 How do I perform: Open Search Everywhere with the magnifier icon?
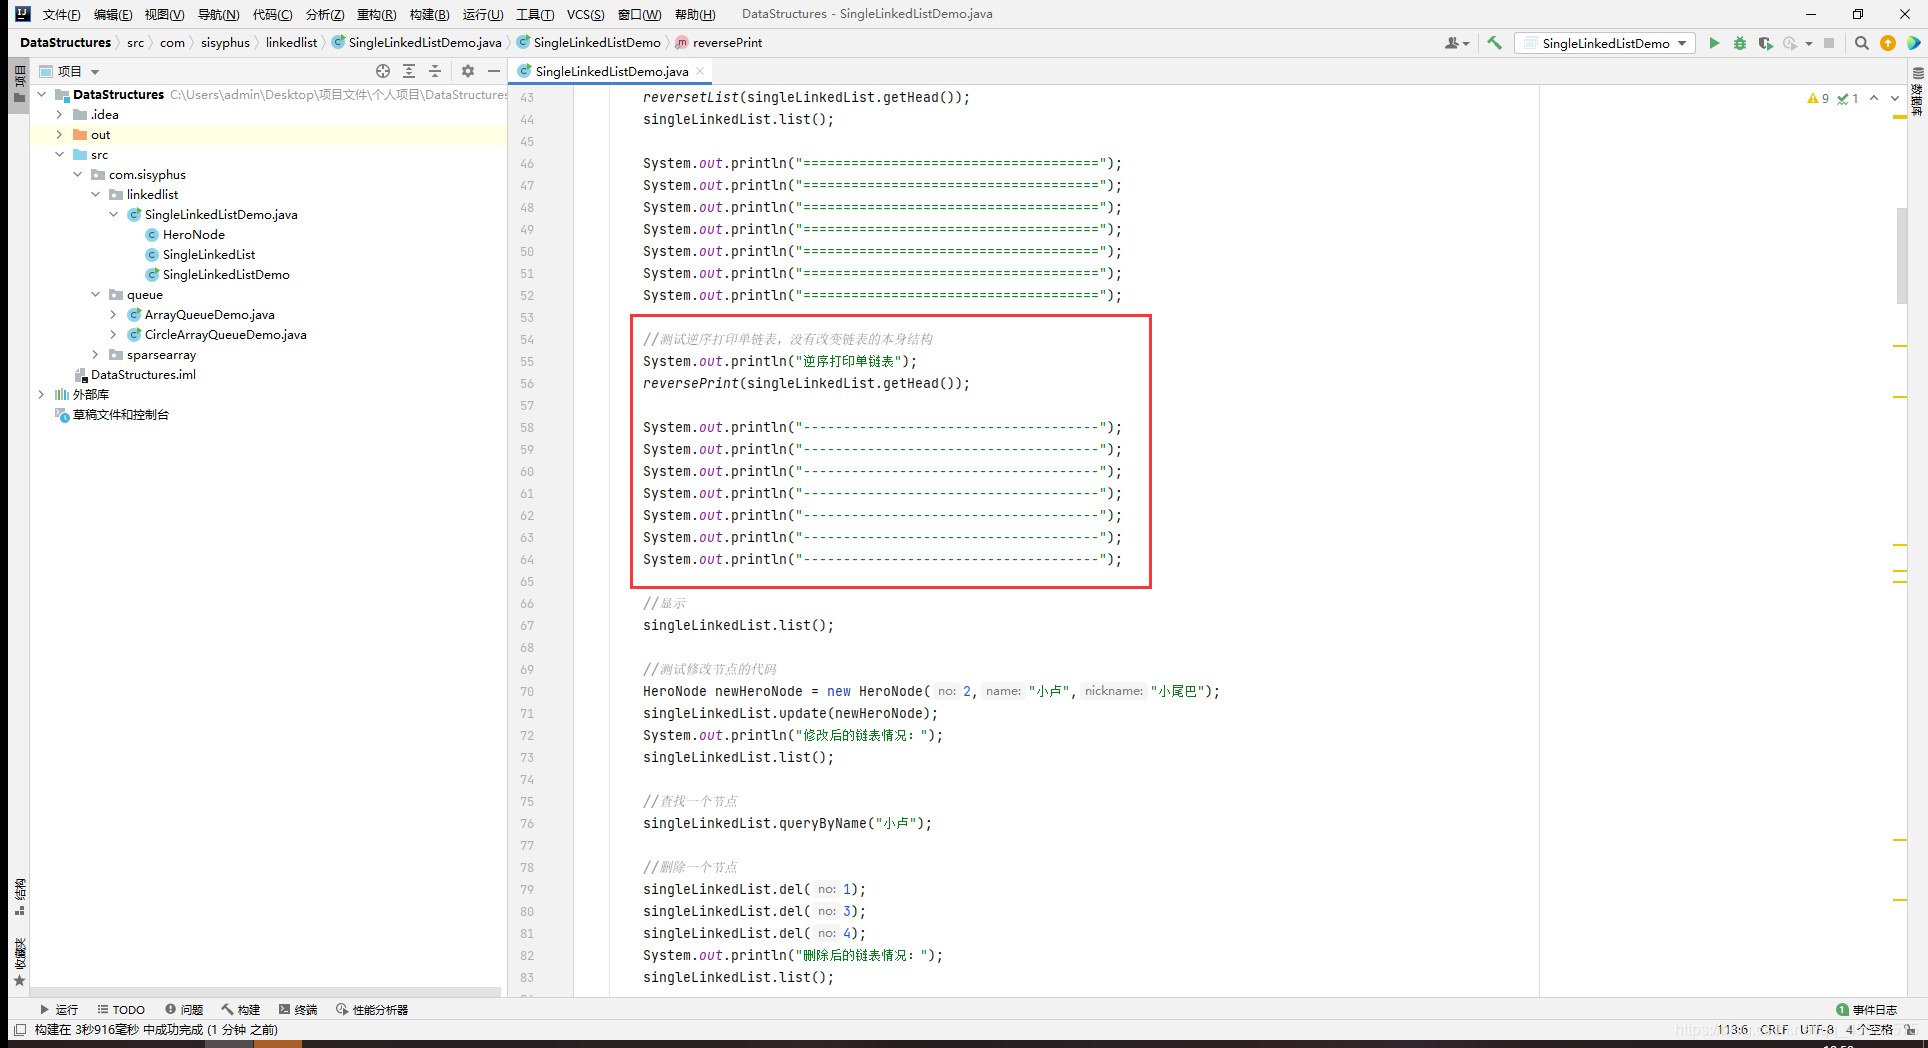tap(1861, 43)
